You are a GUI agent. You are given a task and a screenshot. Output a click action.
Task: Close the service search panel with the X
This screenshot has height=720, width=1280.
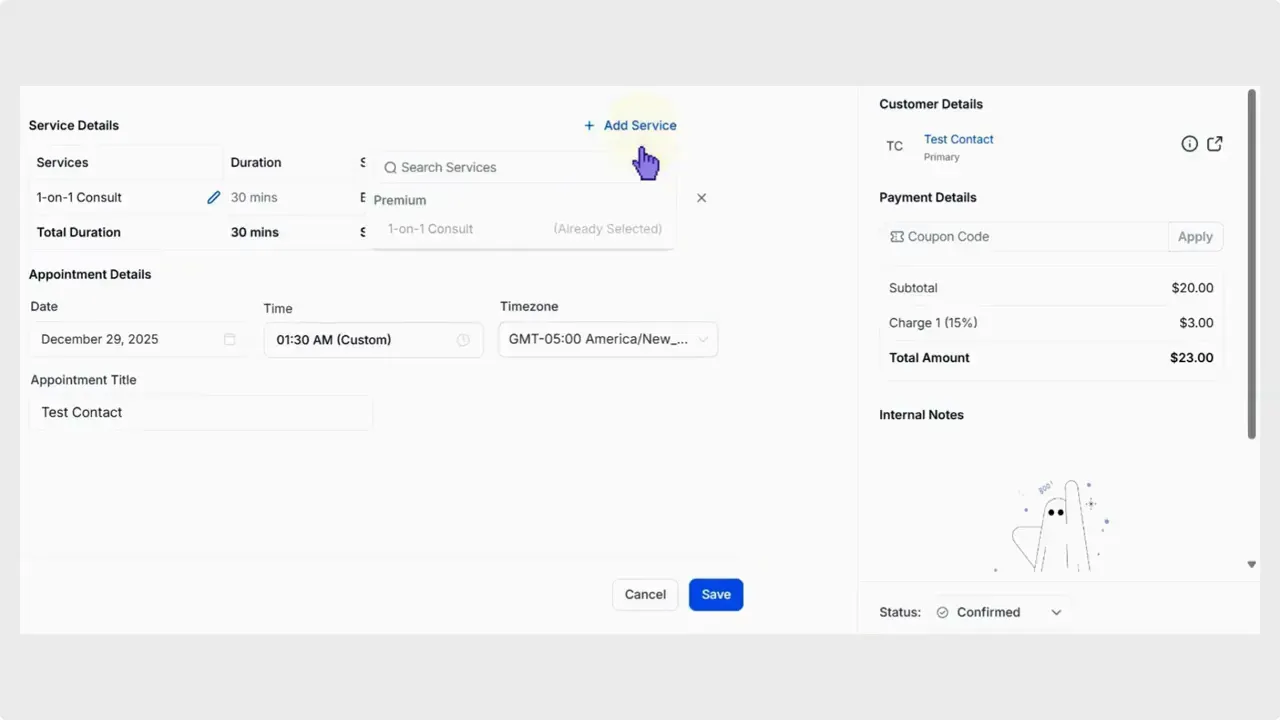coord(701,197)
